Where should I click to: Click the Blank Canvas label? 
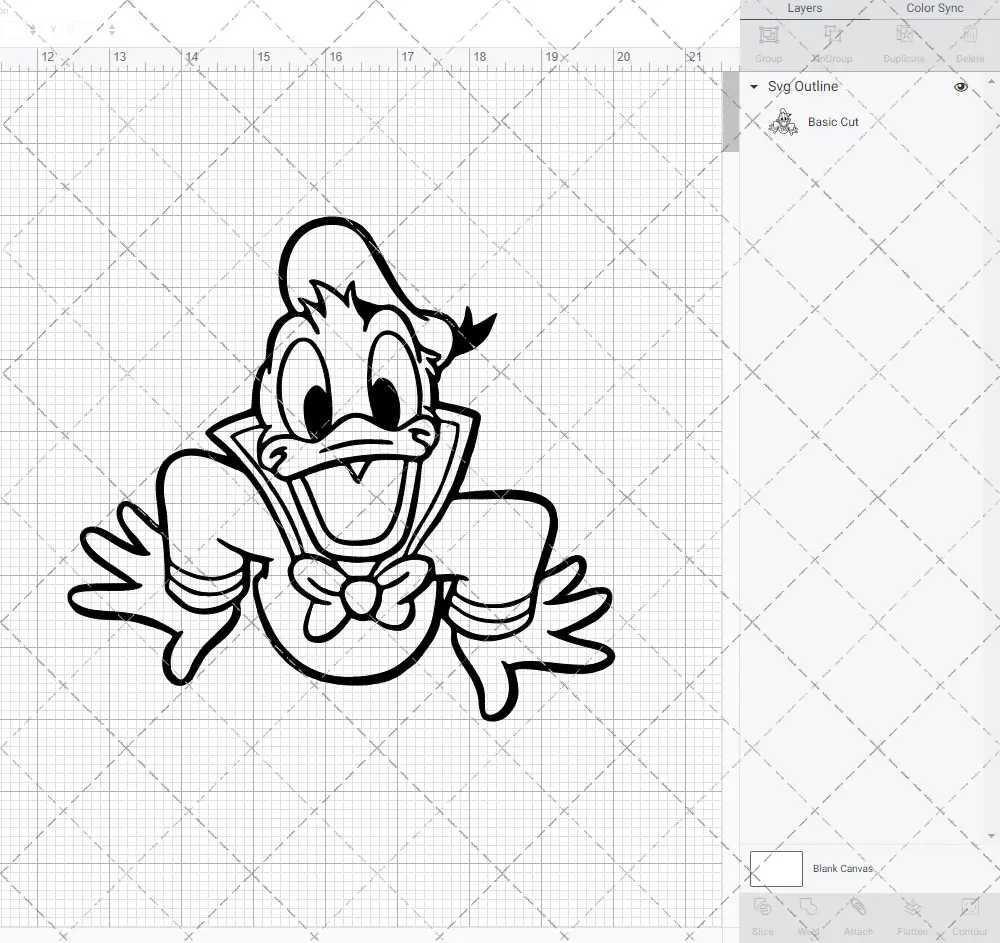pyautogui.click(x=843, y=868)
